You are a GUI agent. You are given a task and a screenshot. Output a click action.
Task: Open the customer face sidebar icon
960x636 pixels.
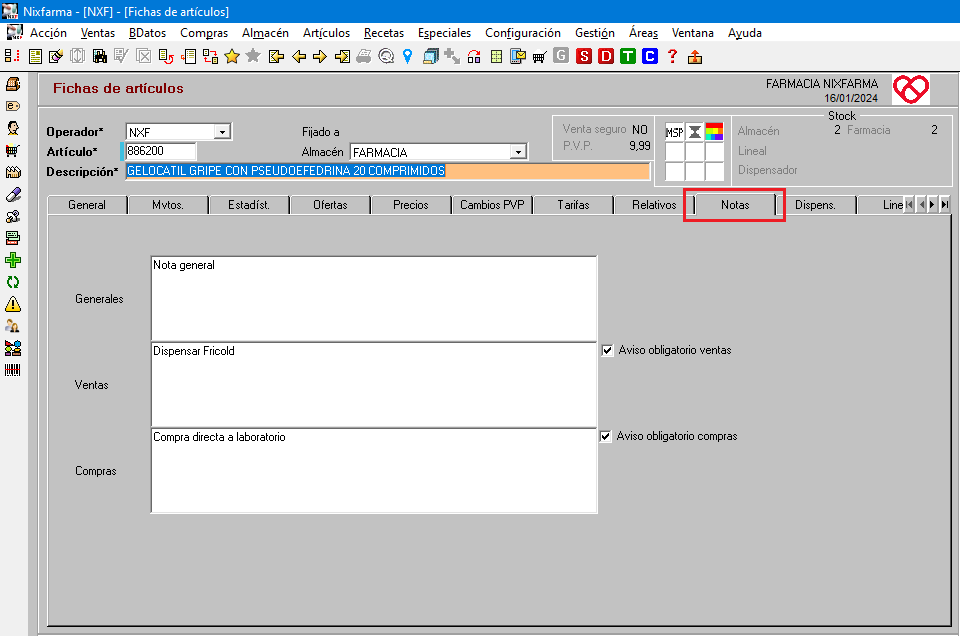tap(13, 128)
